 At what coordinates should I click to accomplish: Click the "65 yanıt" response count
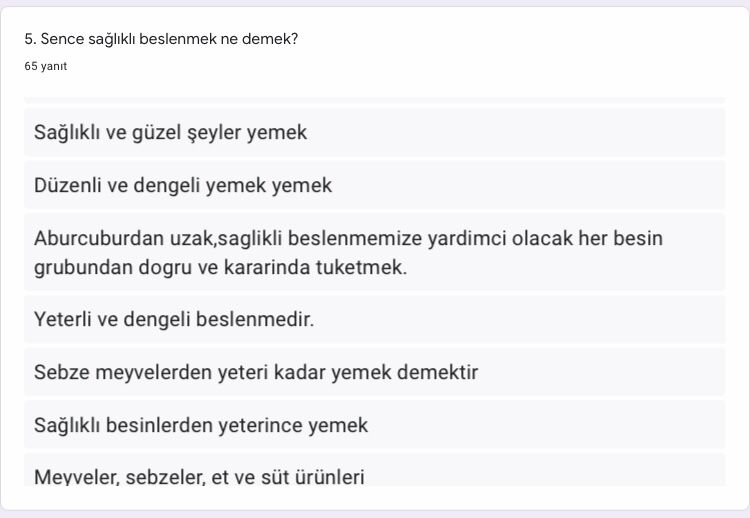click(x=45, y=66)
